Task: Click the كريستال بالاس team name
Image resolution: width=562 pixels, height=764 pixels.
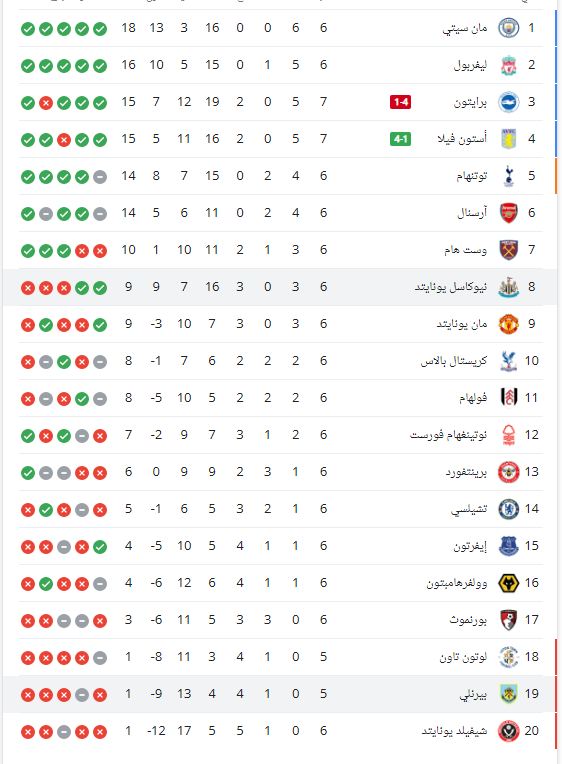Action: (x=454, y=361)
